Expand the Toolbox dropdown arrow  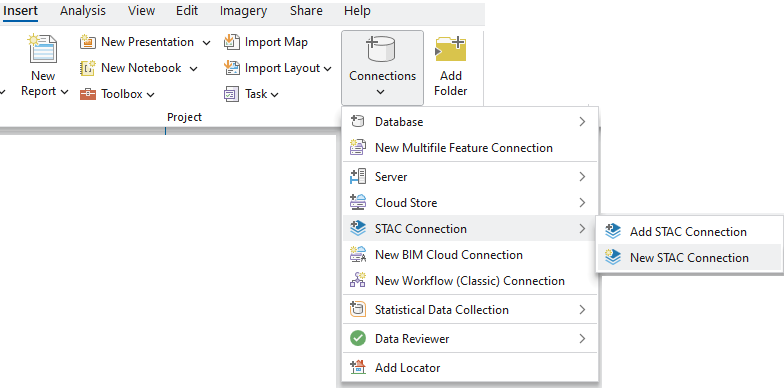150,95
